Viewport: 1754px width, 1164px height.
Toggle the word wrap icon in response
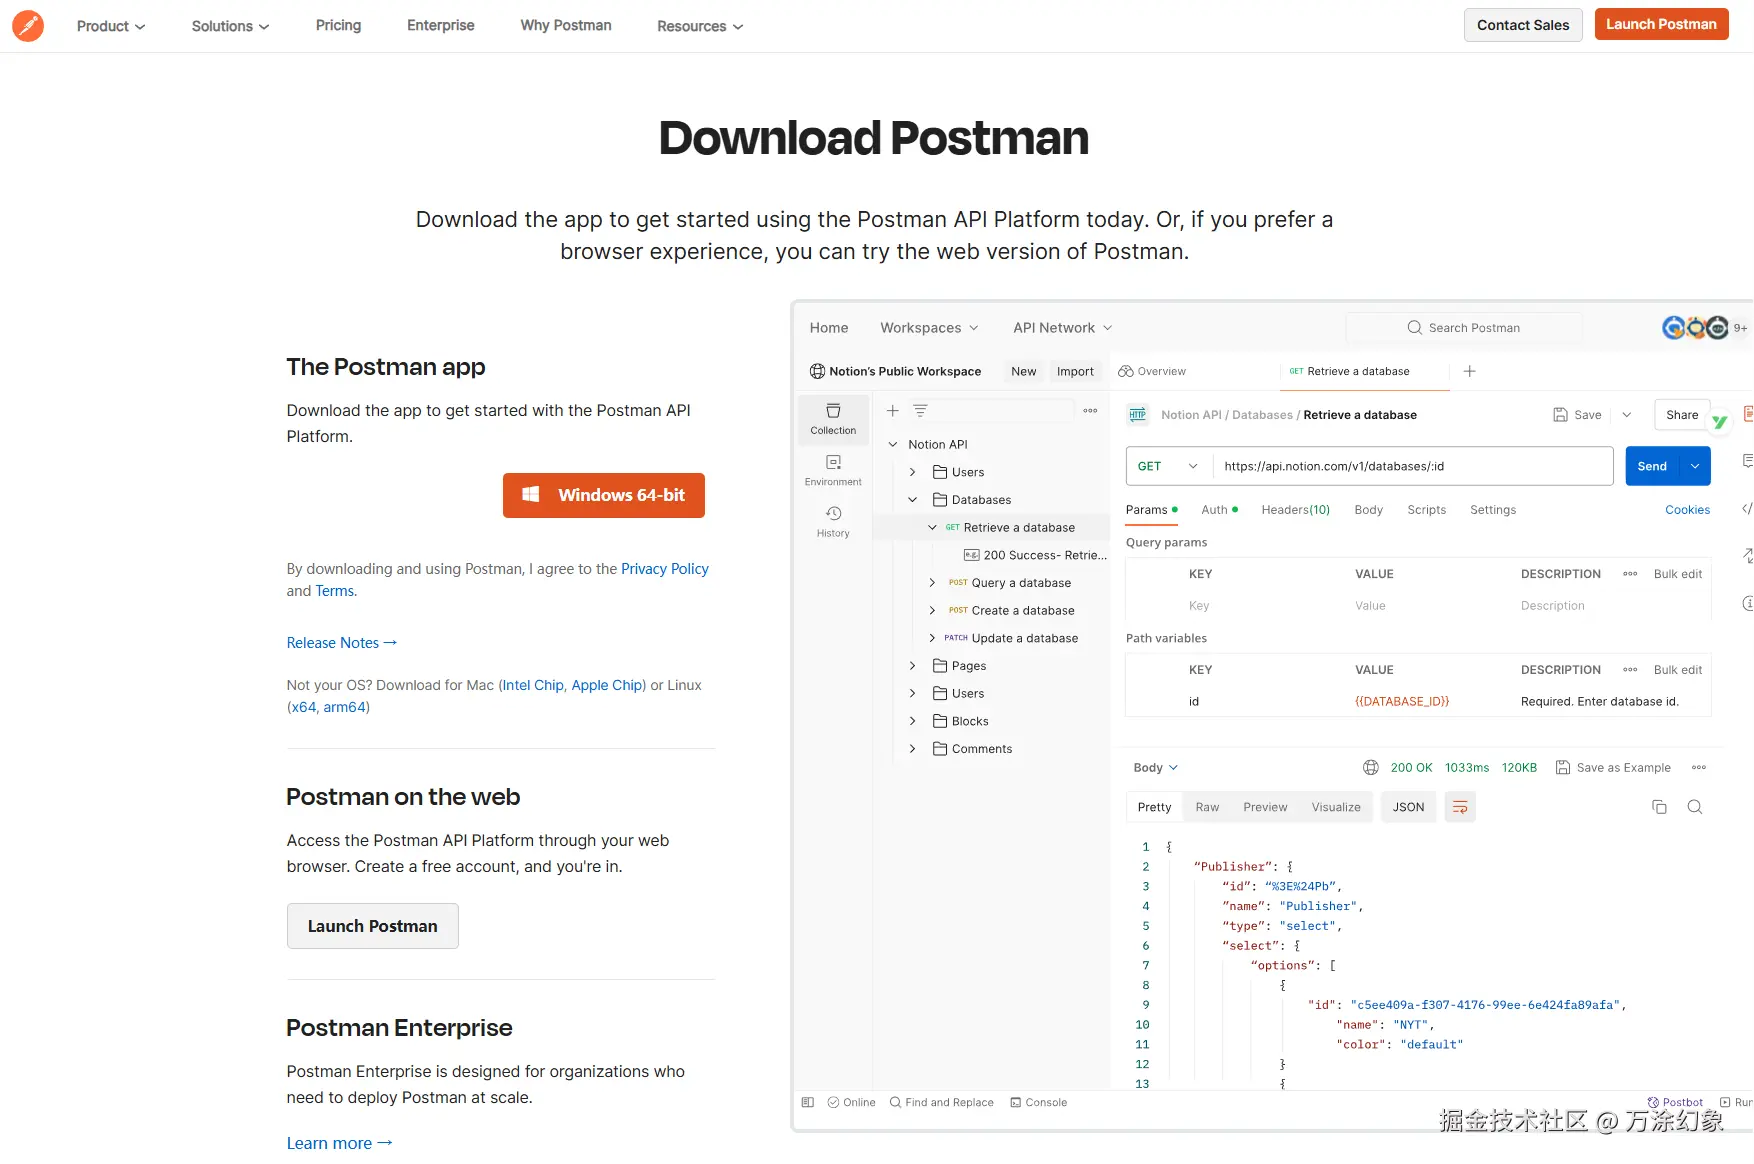coord(1460,807)
